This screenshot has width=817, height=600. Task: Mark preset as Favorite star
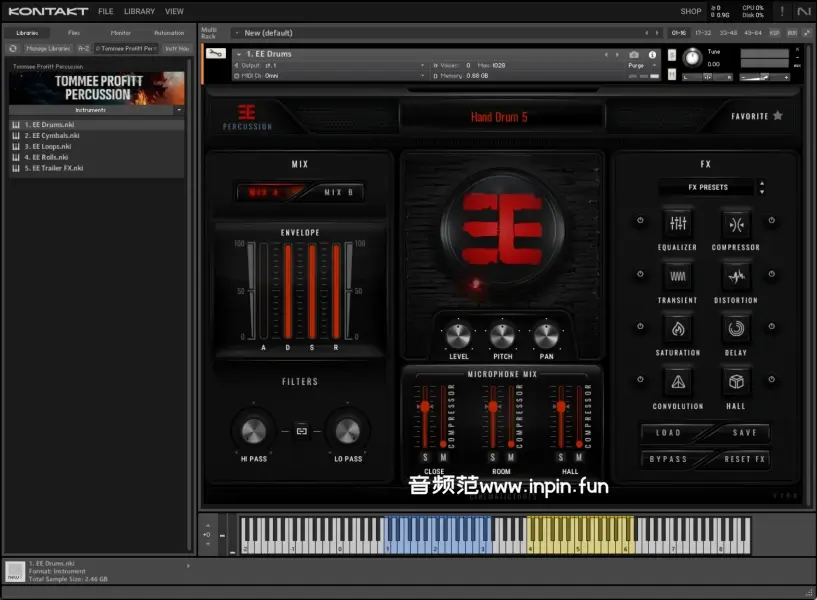coord(777,116)
